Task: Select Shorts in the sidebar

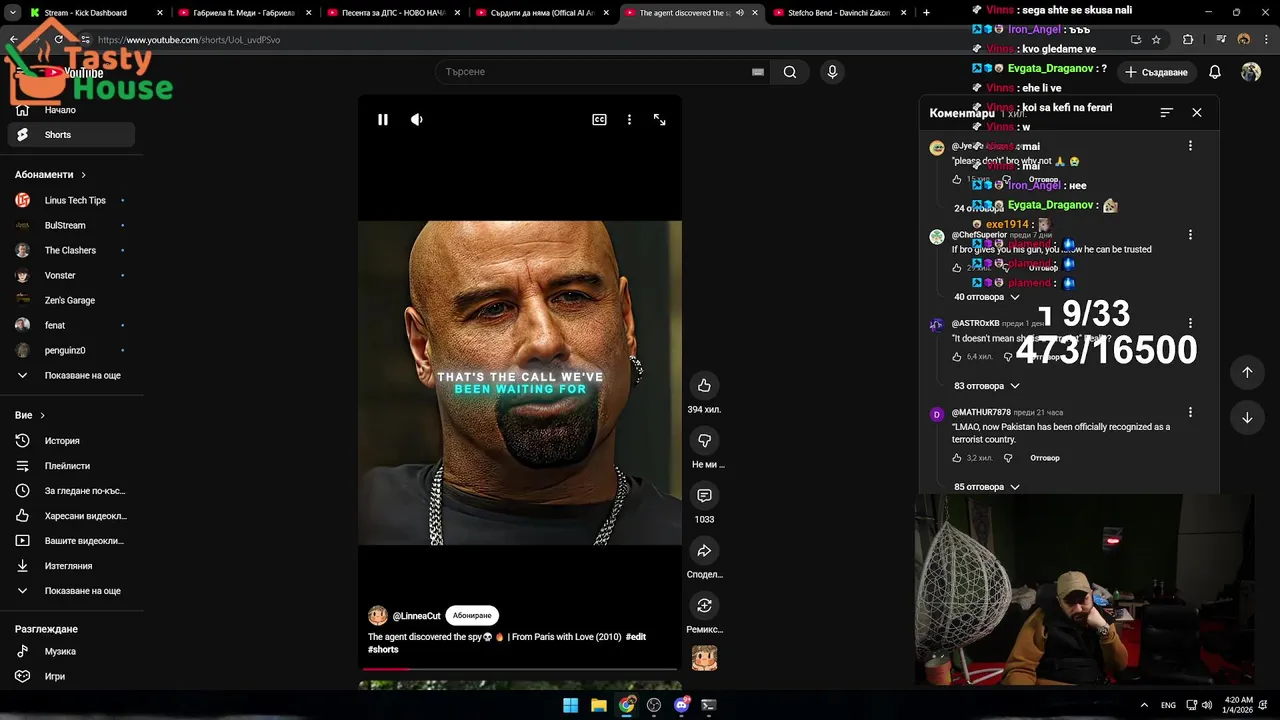Action: (70, 135)
